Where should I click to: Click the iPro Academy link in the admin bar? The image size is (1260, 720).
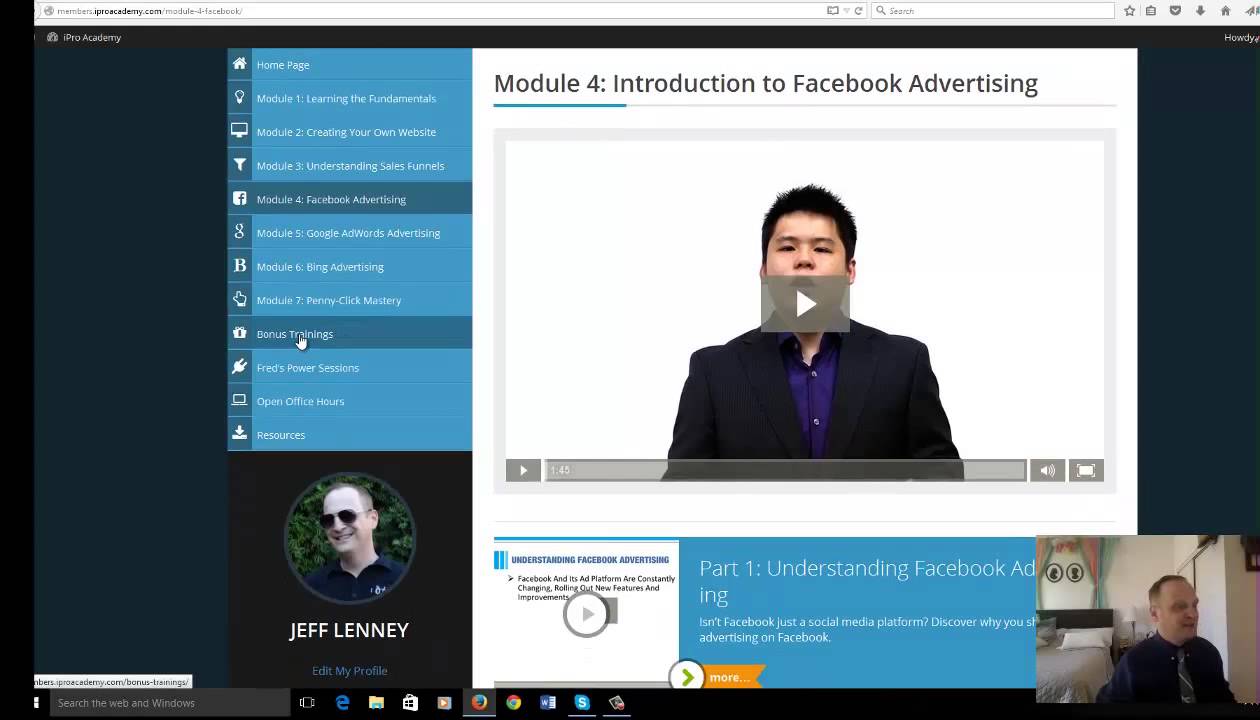(84, 37)
